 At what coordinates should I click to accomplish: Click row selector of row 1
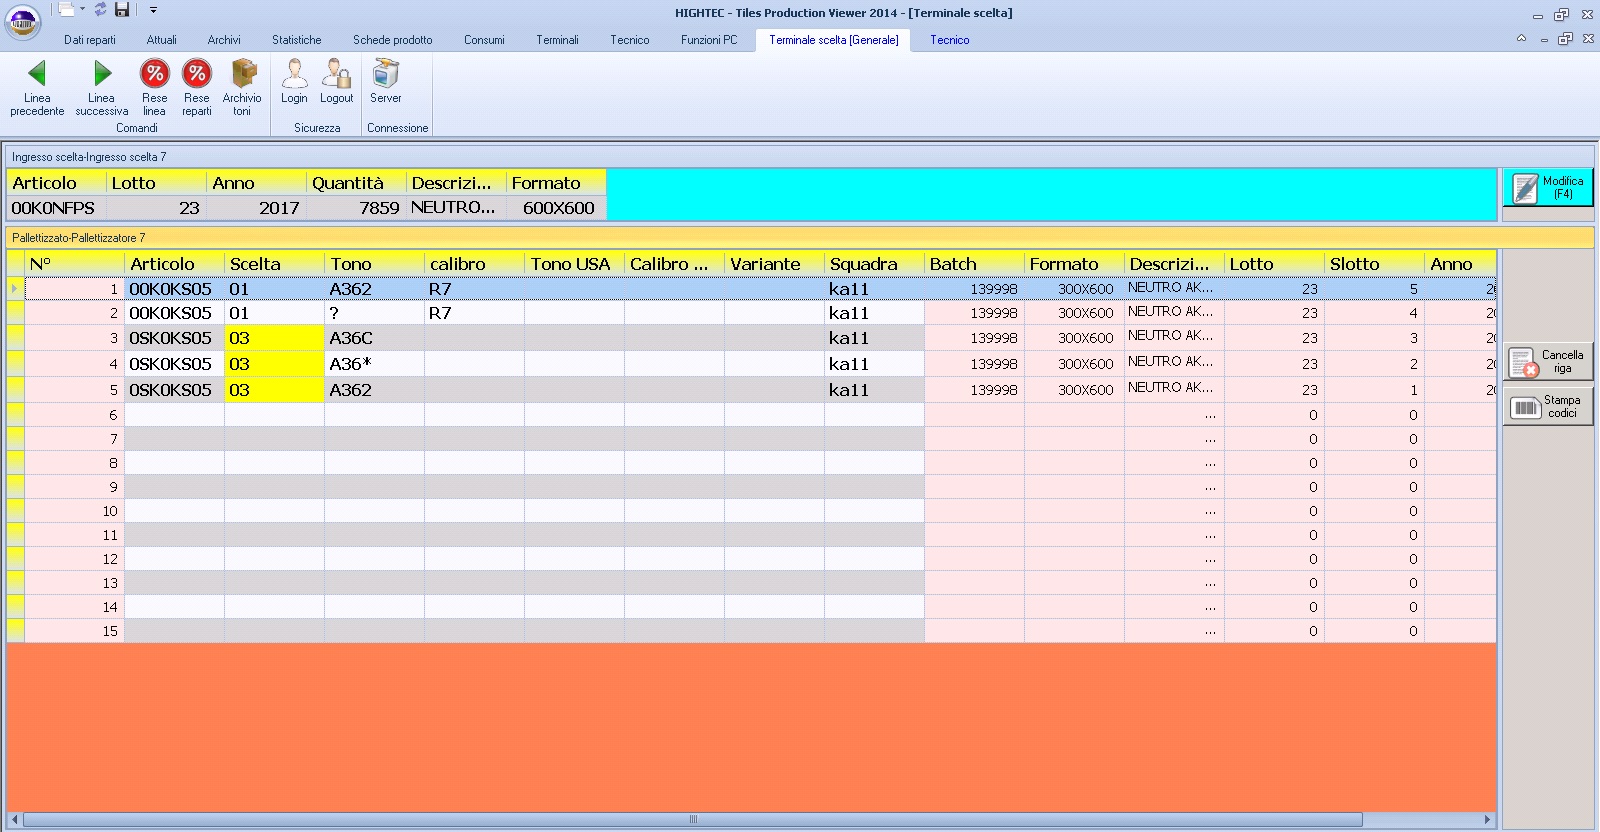tap(15, 289)
